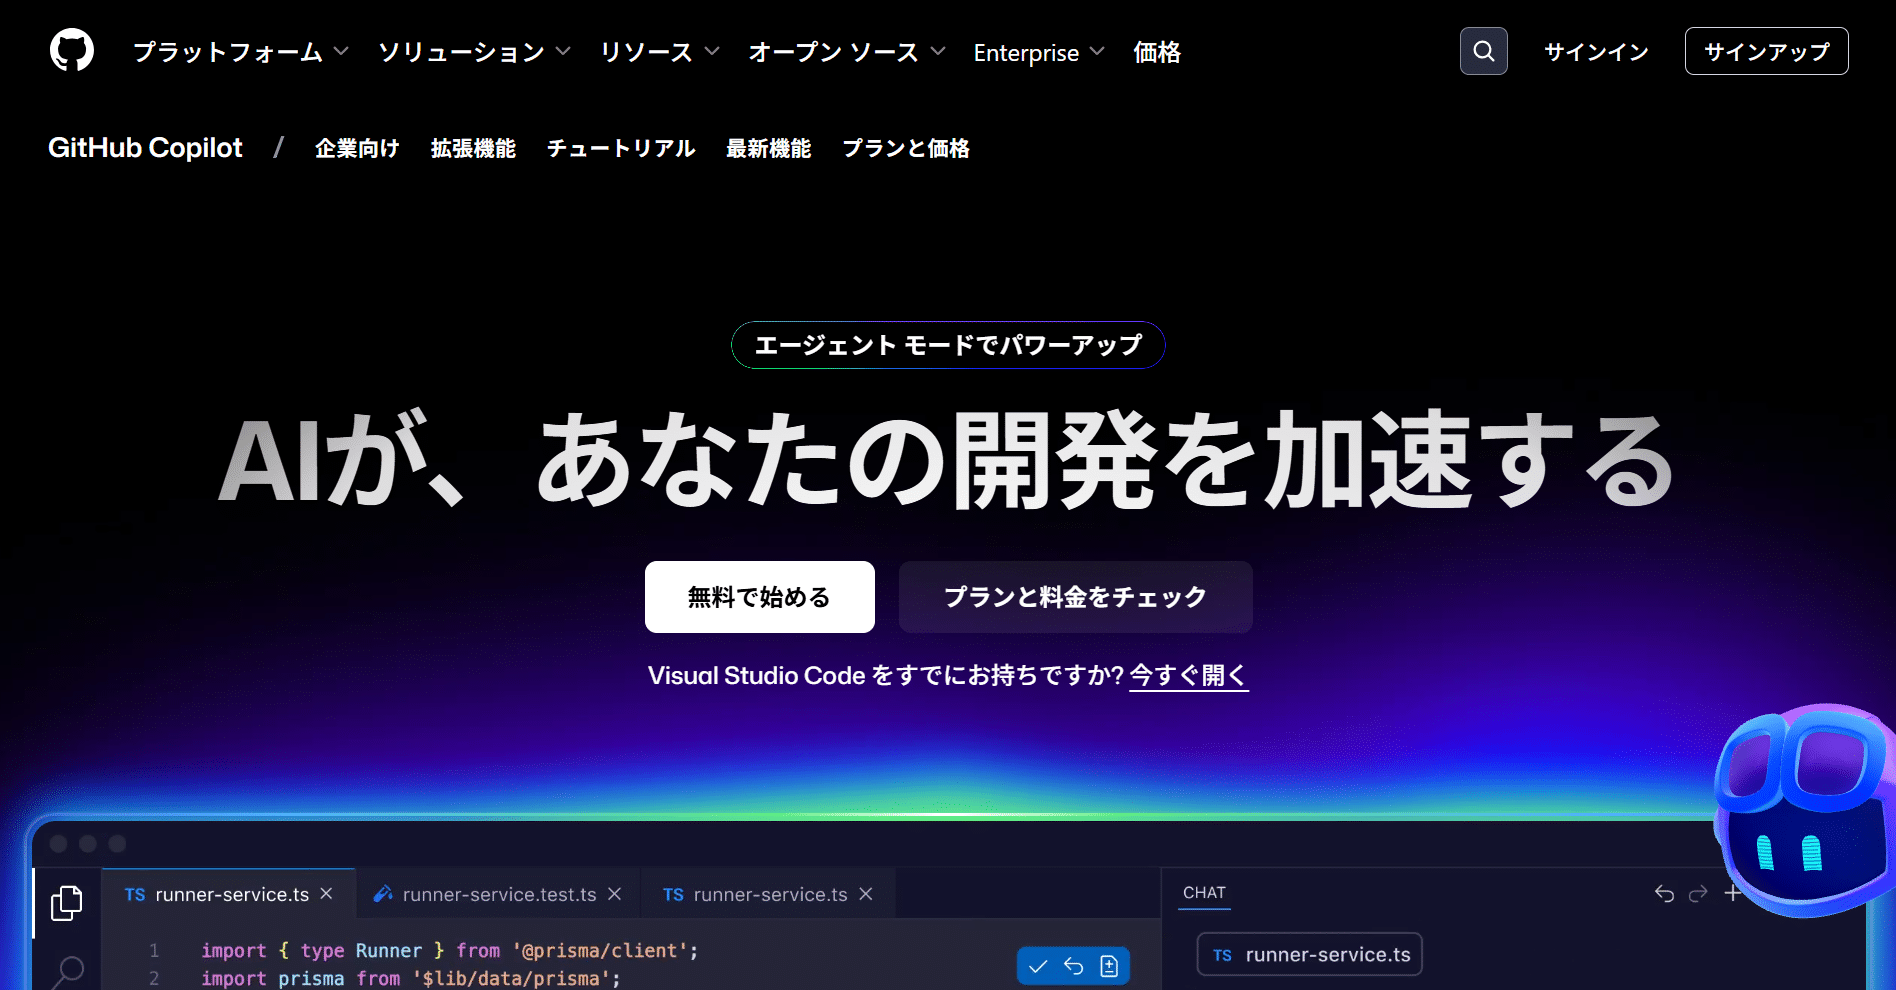
Task: Click the Copilot mascot head
Action: coord(1805,810)
